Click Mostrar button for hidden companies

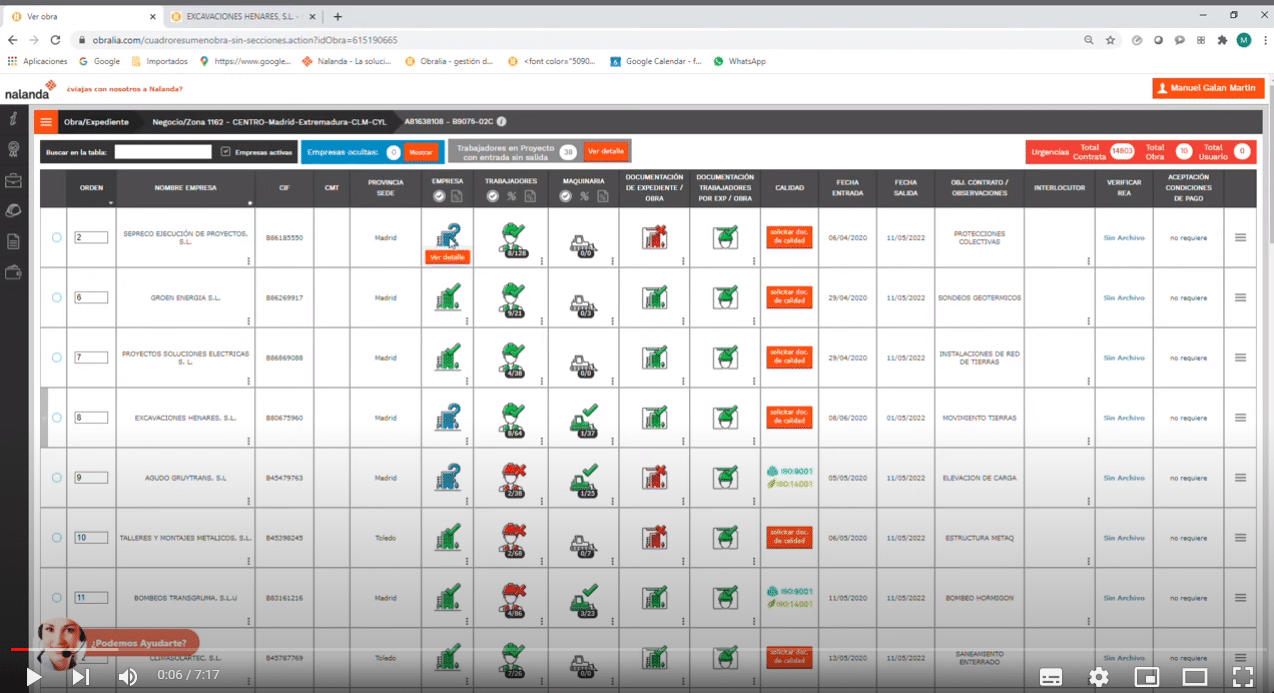tap(420, 152)
